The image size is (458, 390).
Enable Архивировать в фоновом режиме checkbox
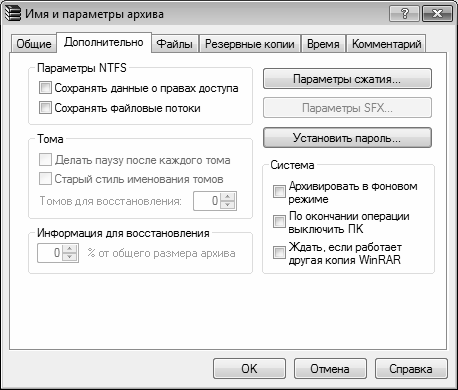pyautogui.click(x=279, y=192)
